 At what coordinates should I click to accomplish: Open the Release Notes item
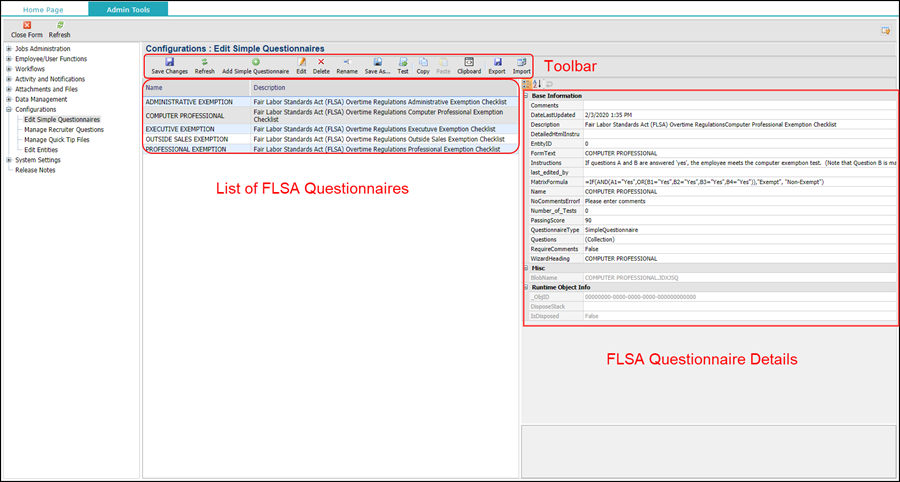coord(34,170)
